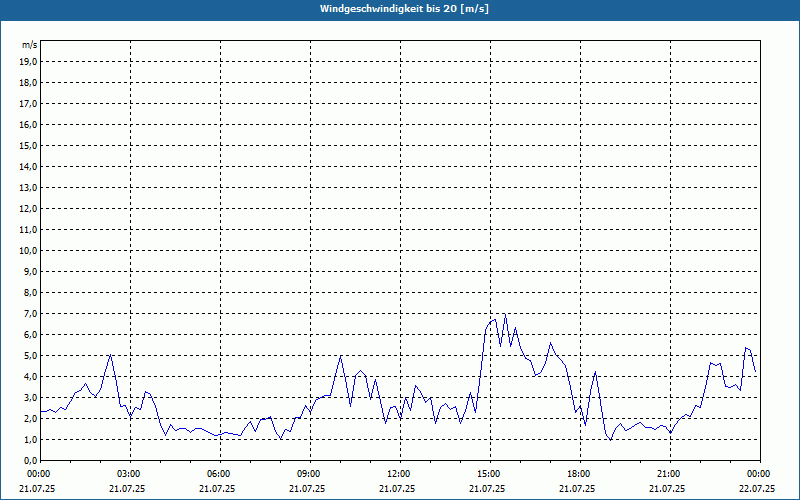Click the 10,0 value on y-axis

(28, 251)
